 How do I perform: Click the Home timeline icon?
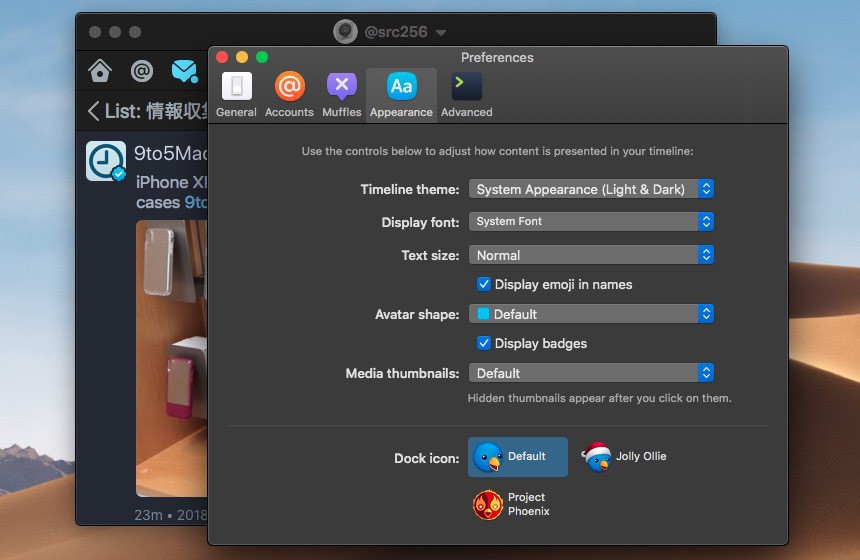[x=100, y=71]
